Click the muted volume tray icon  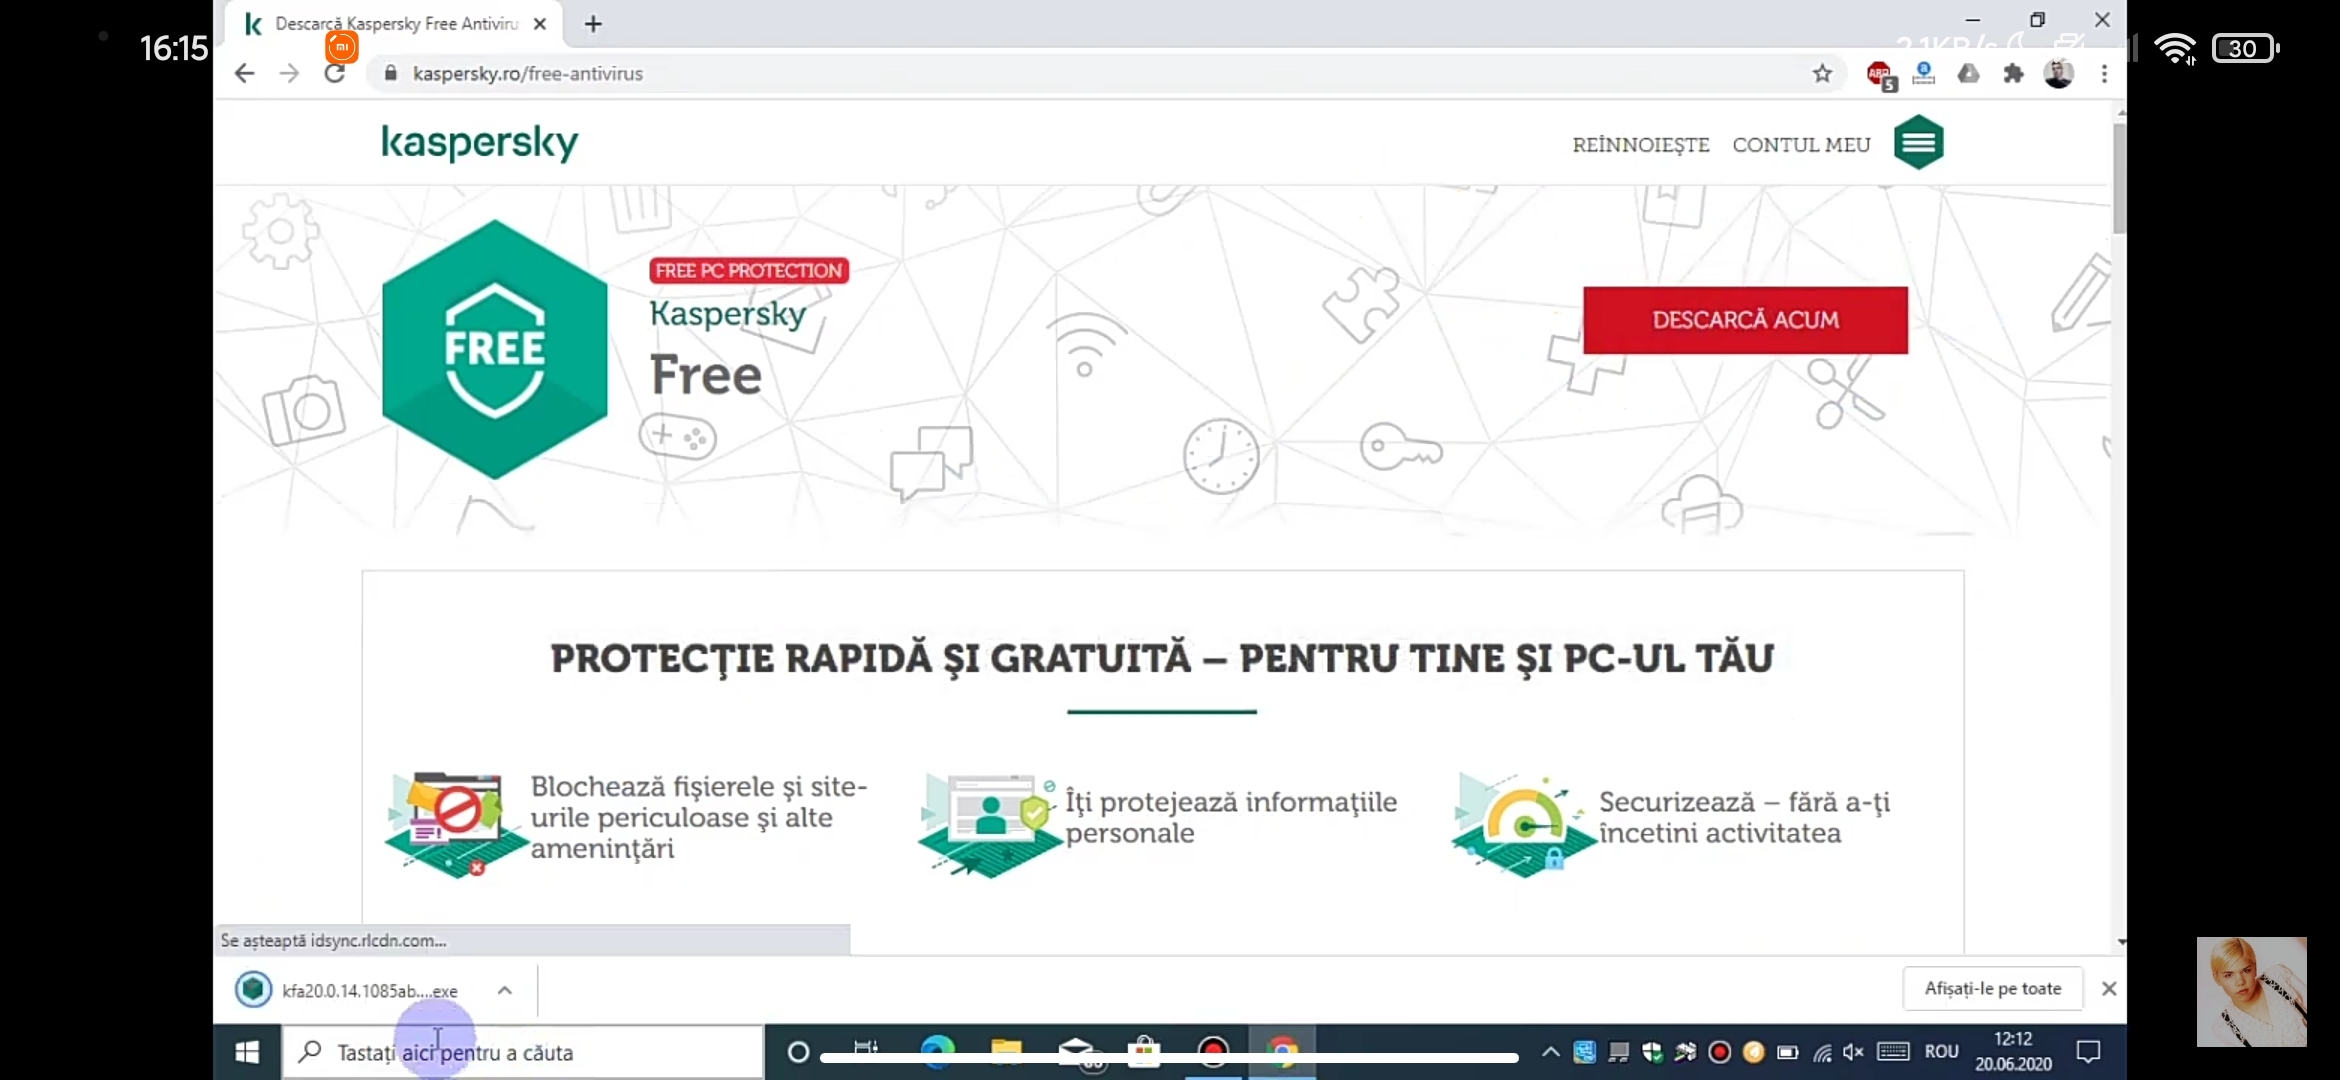click(x=1853, y=1052)
